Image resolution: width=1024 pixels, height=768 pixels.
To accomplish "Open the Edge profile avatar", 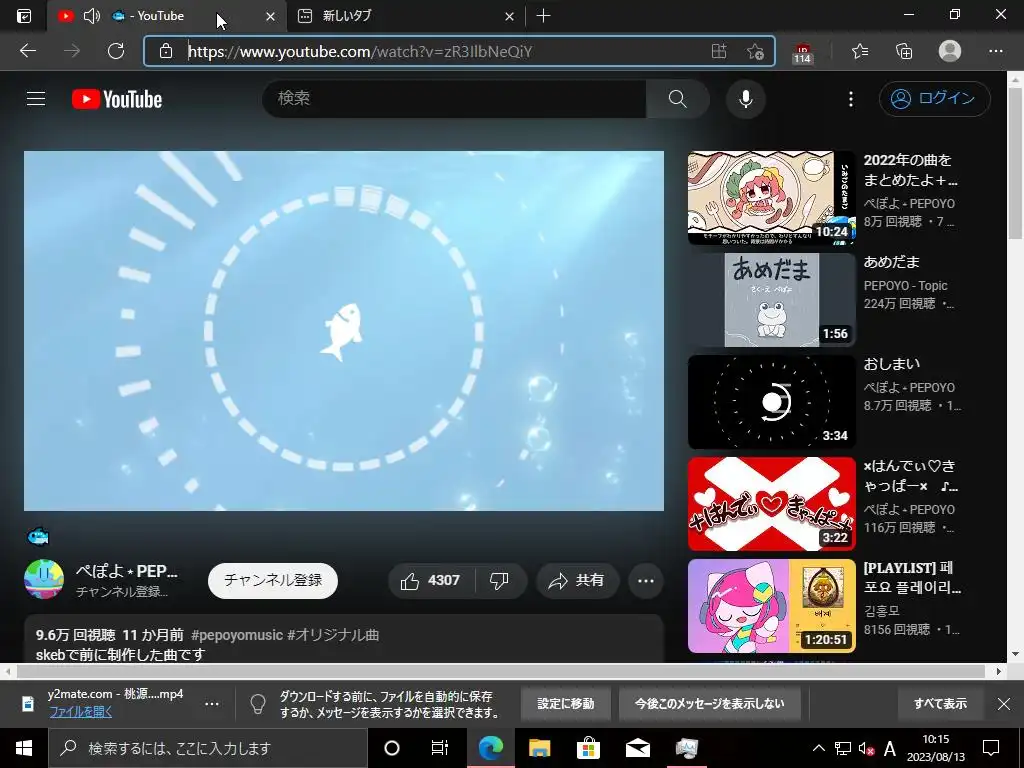I will pos(950,51).
